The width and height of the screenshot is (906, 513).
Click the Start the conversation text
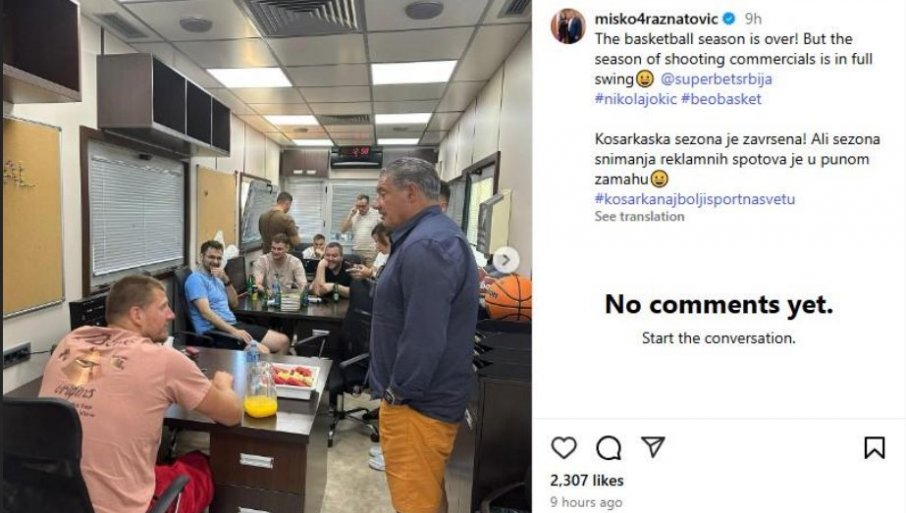[718, 338]
